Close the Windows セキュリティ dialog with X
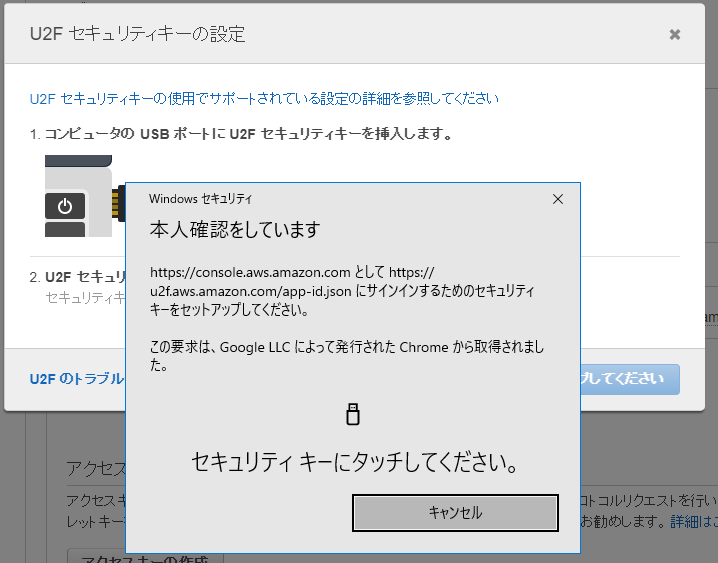Viewport: 718px width, 563px height. (557, 199)
